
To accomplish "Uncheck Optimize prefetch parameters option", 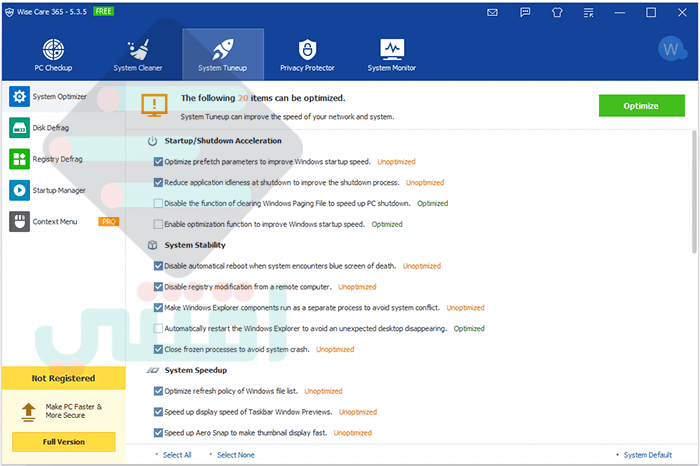I will 158,162.
